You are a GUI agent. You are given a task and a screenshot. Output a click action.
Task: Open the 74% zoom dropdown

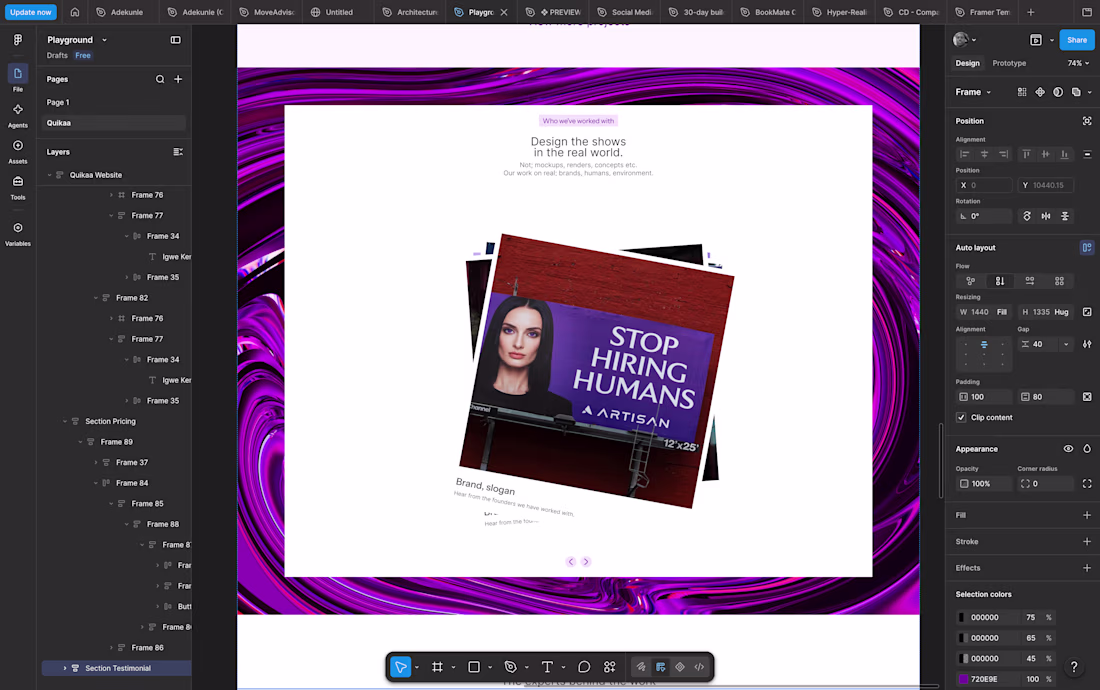pyautogui.click(x=1078, y=63)
